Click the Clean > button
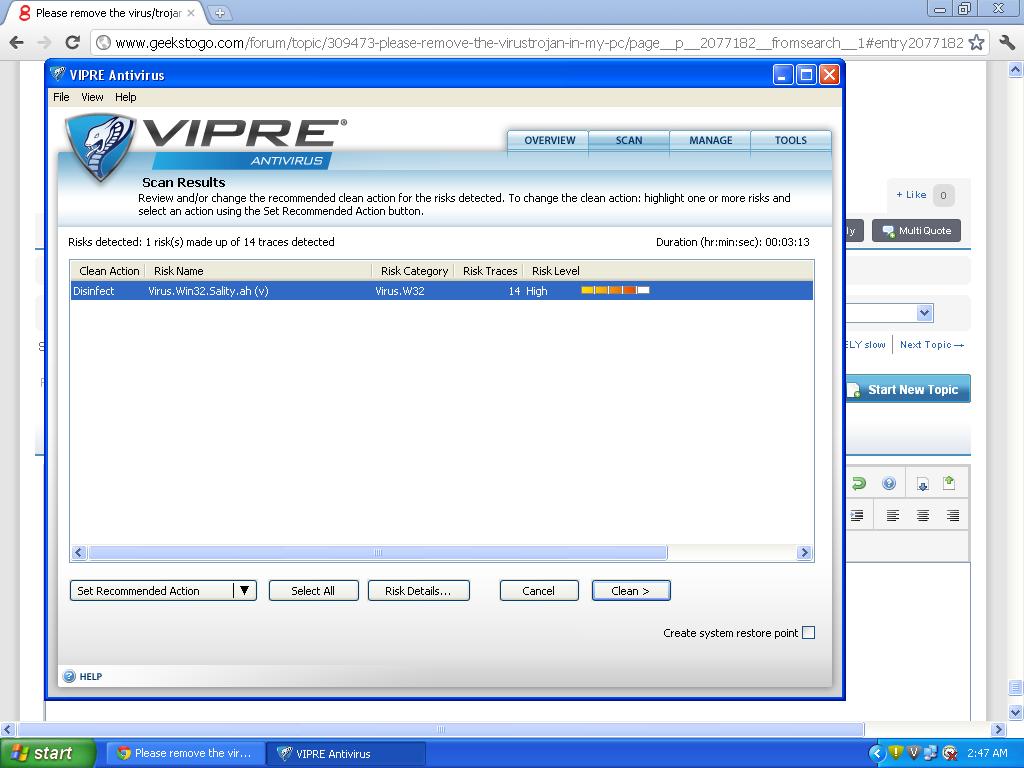 click(631, 590)
